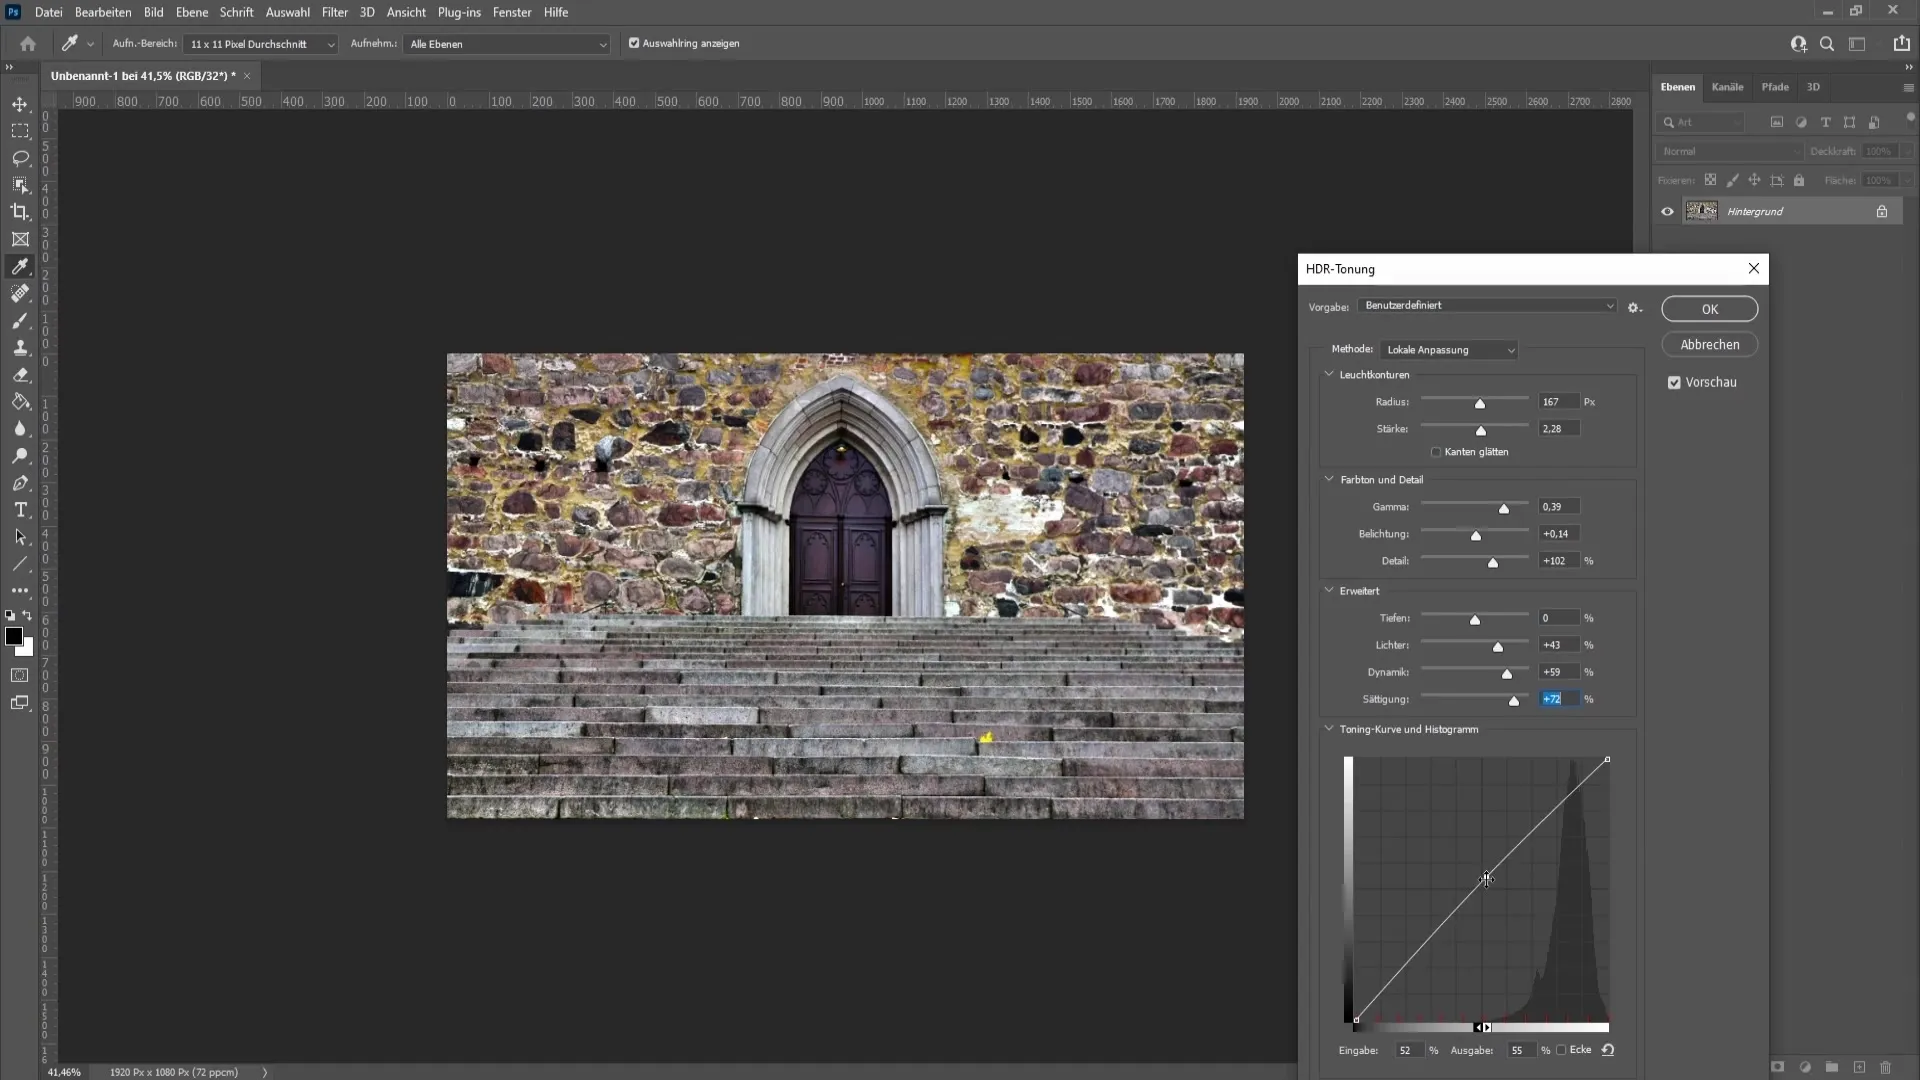The image size is (1920, 1080).
Task: Click the Sättigung slider handle
Action: [1514, 700]
